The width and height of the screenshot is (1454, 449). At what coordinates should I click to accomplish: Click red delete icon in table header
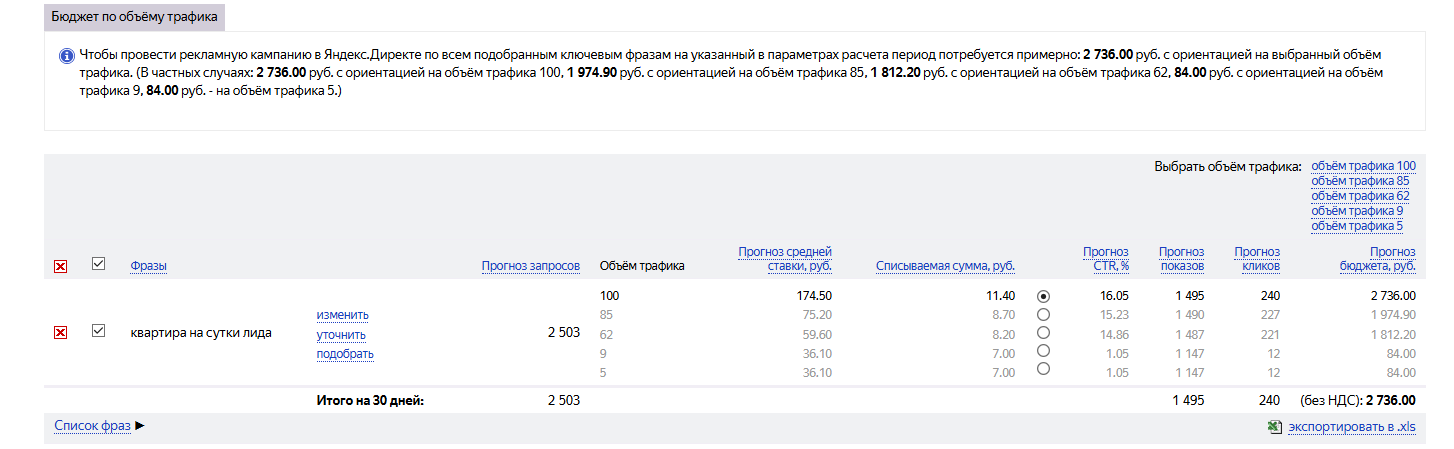[60, 266]
